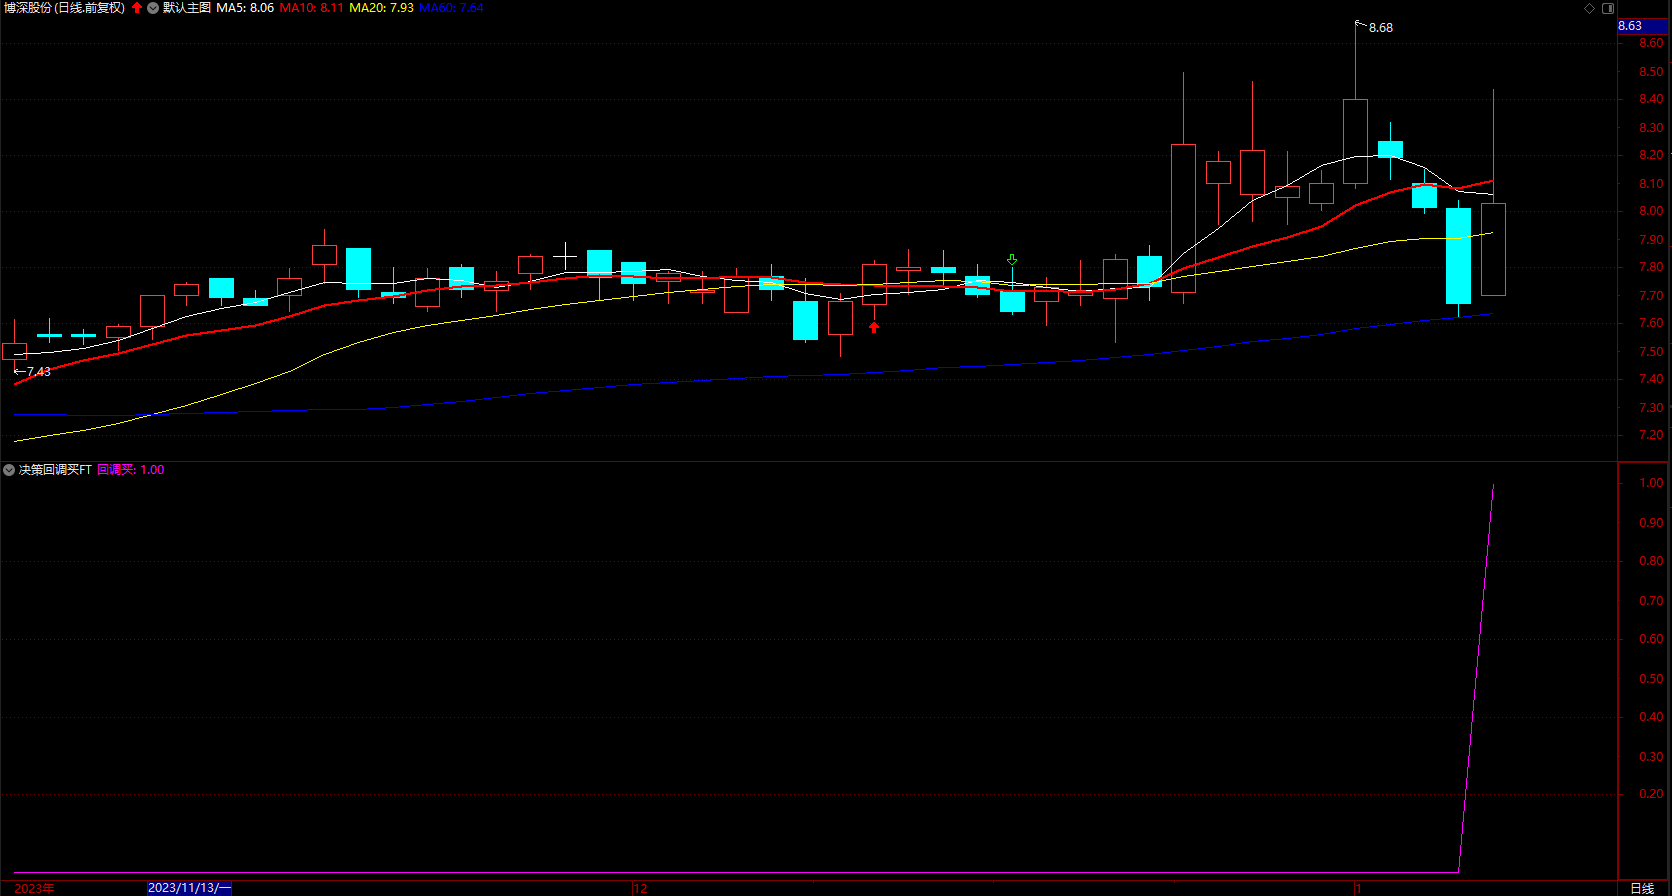
Task: Click the 8.00 price axis label
Action: (x=1651, y=211)
